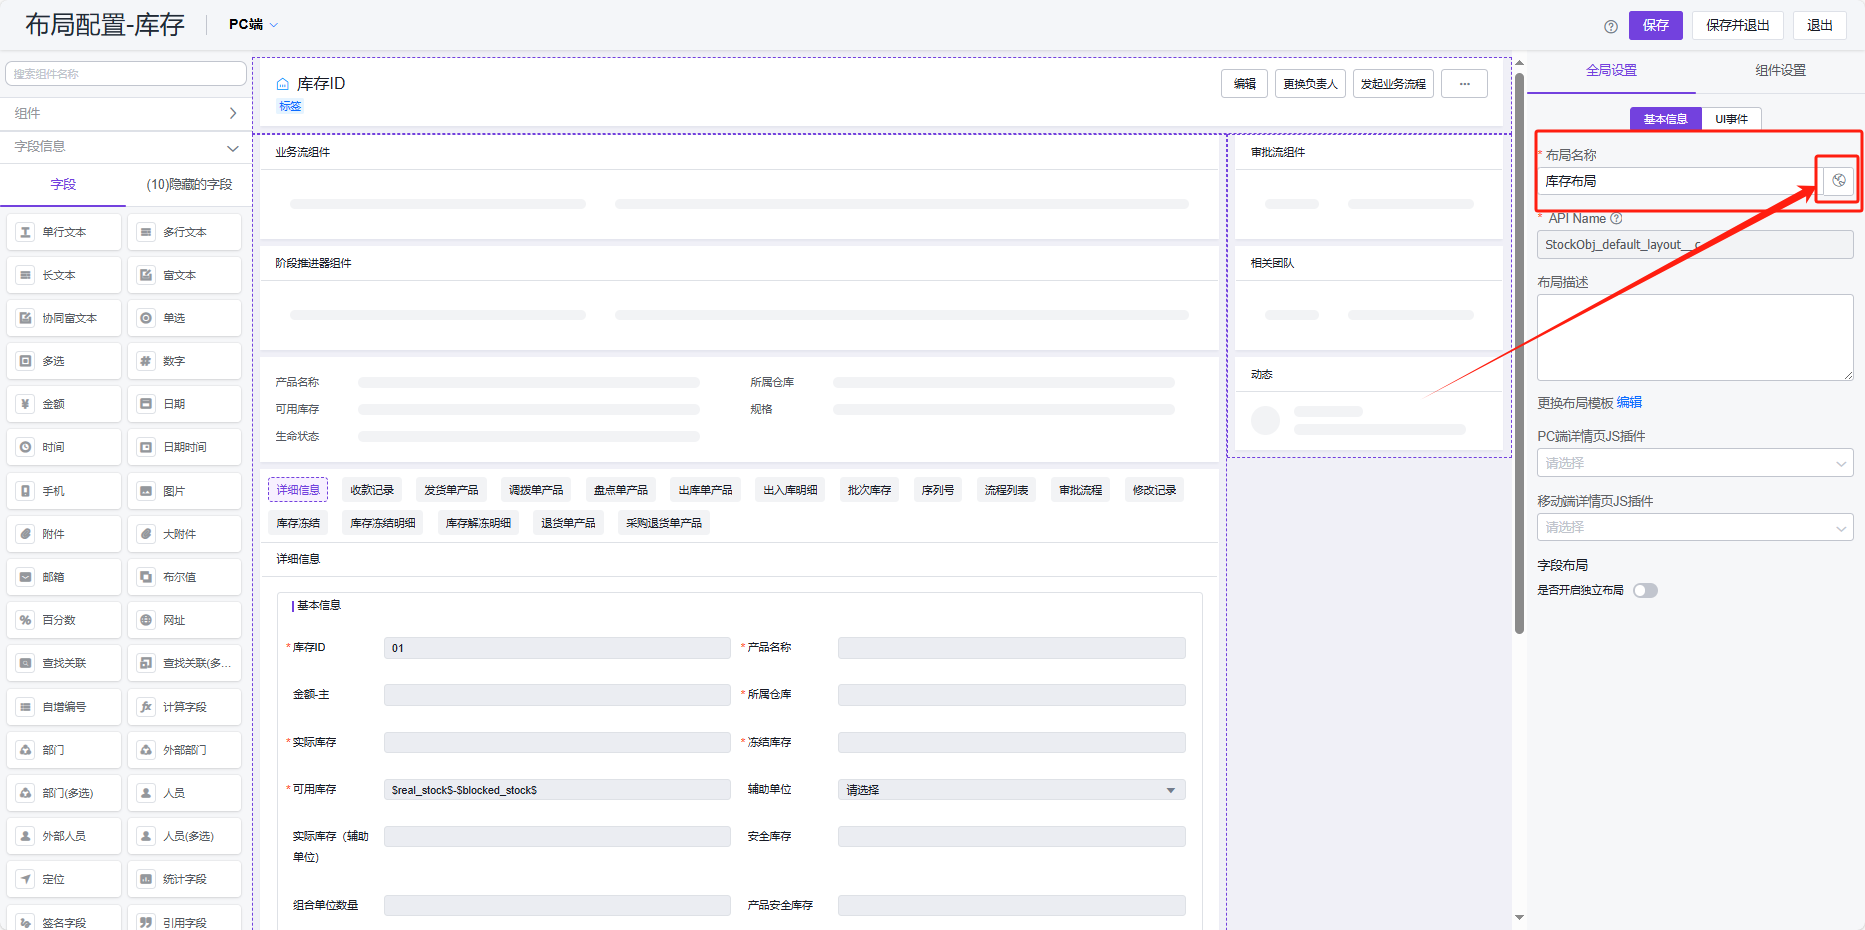The width and height of the screenshot is (1865, 930).
Task: Expand the 组件 section
Action: [x=126, y=113]
